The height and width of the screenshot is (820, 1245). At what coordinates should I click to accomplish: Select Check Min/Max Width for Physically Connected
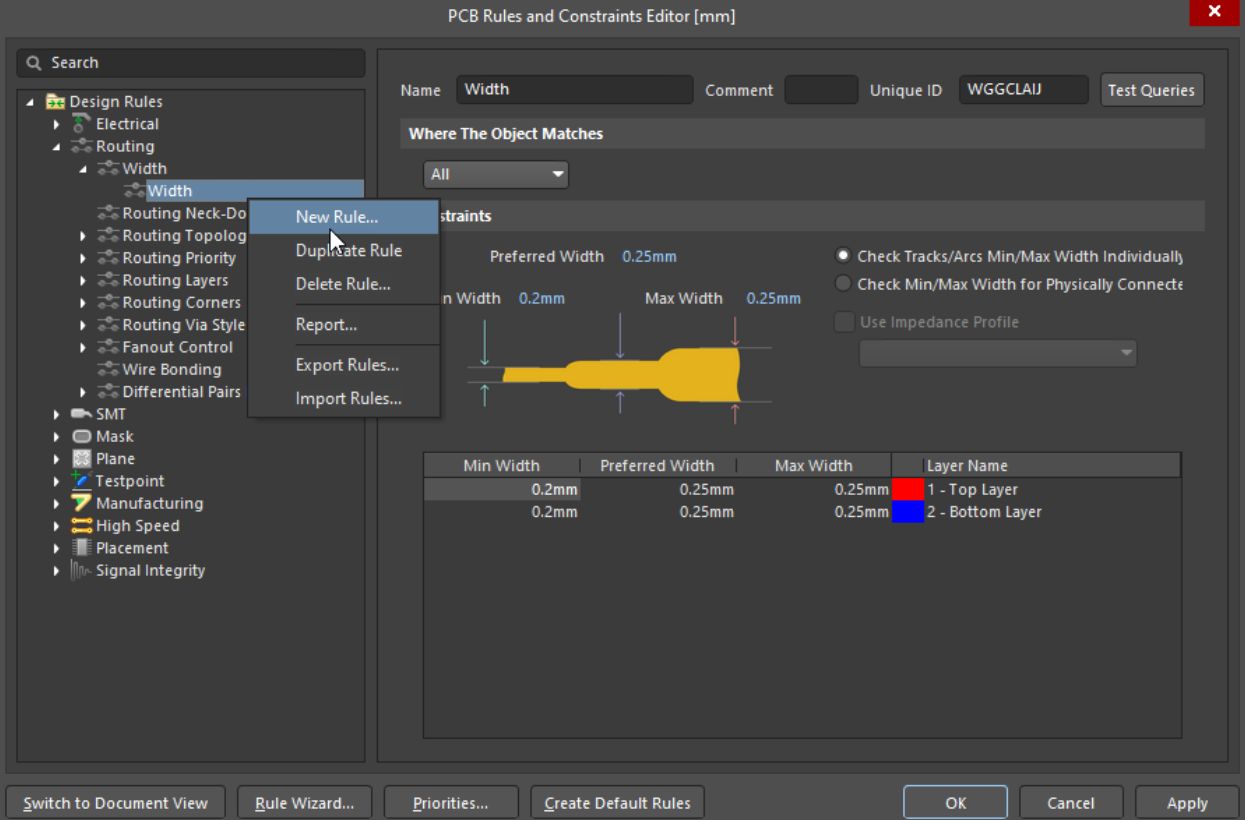click(843, 284)
